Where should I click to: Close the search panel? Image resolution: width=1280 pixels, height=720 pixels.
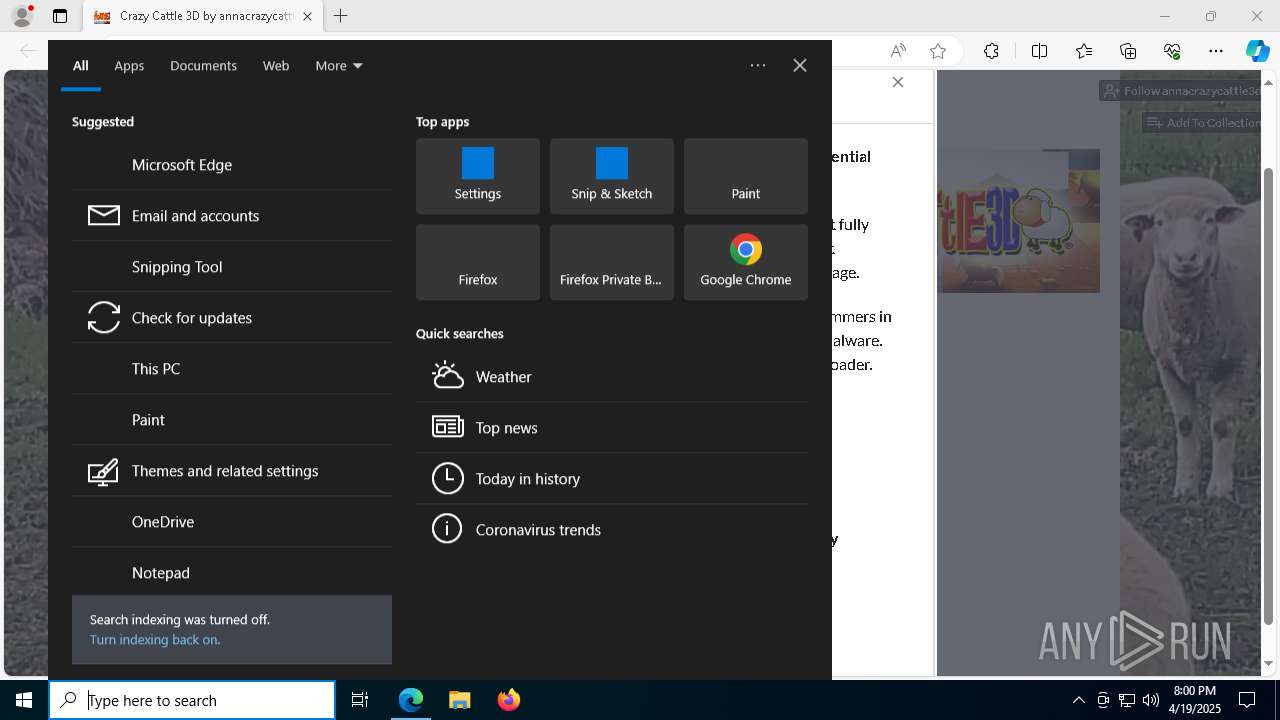[x=800, y=65]
